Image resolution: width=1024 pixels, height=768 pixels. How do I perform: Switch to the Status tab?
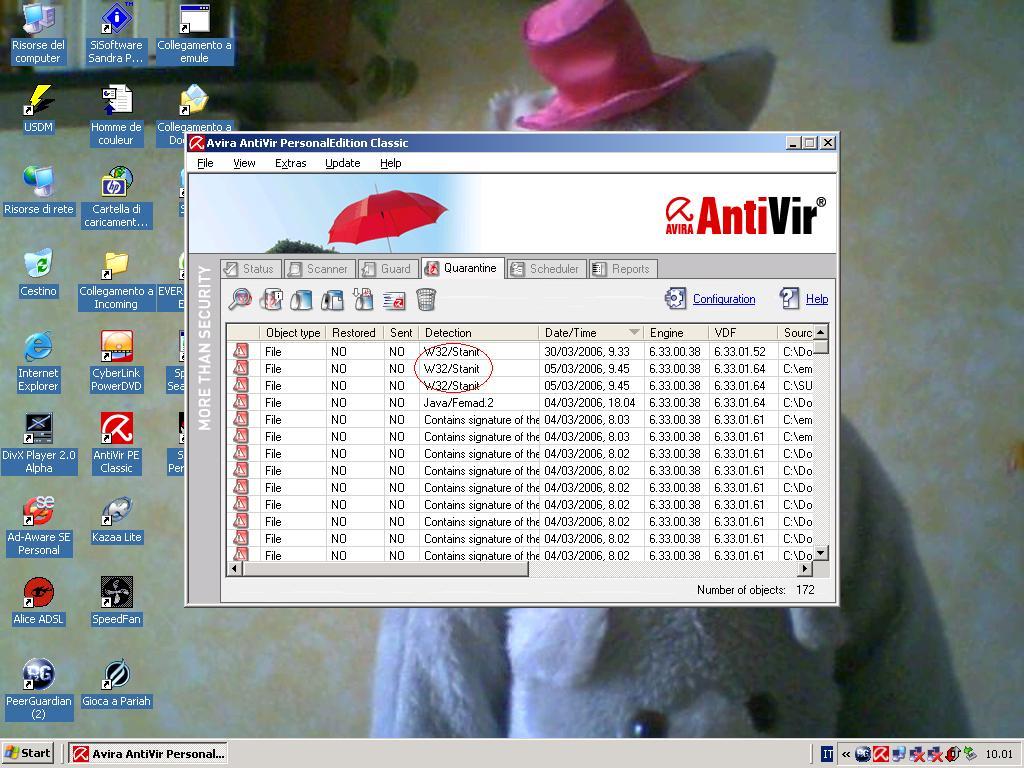click(x=251, y=269)
